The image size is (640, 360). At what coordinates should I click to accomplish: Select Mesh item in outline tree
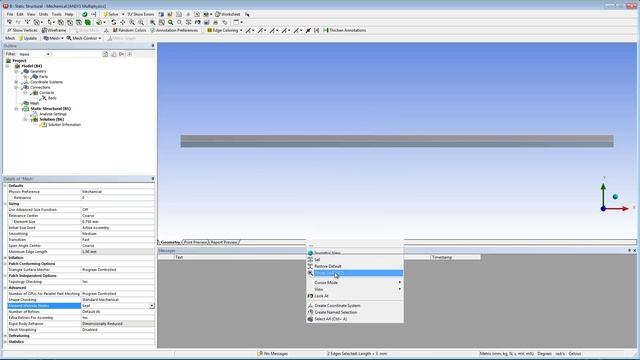pyautogui.click(x=34, y=103)
